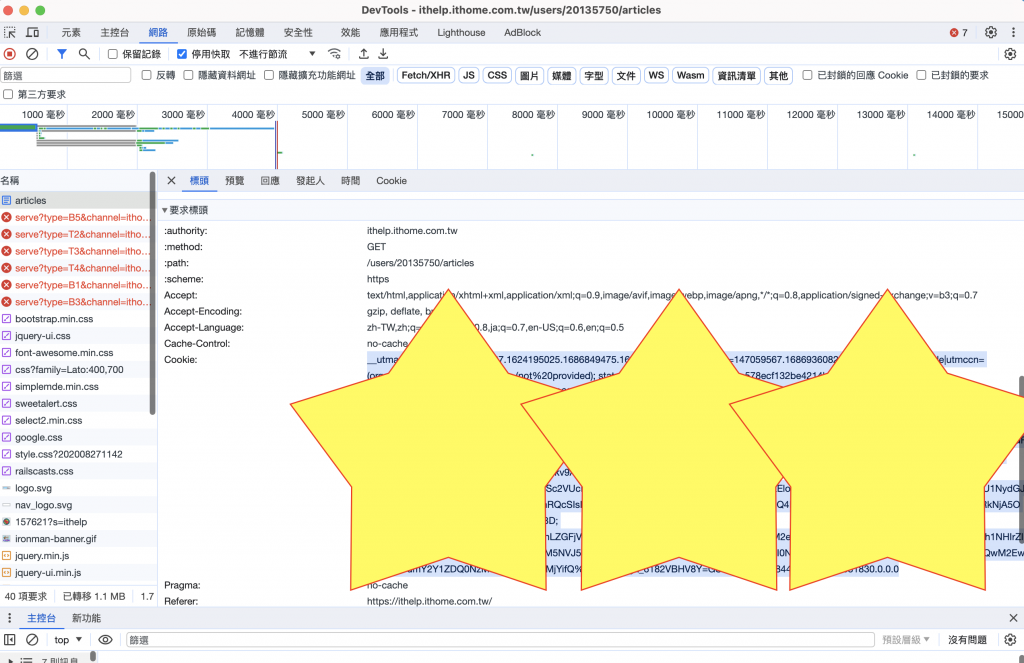Open the top context dropdown in console
The width and height of the screenshot is (1024, 663).
tap(68, 639)
